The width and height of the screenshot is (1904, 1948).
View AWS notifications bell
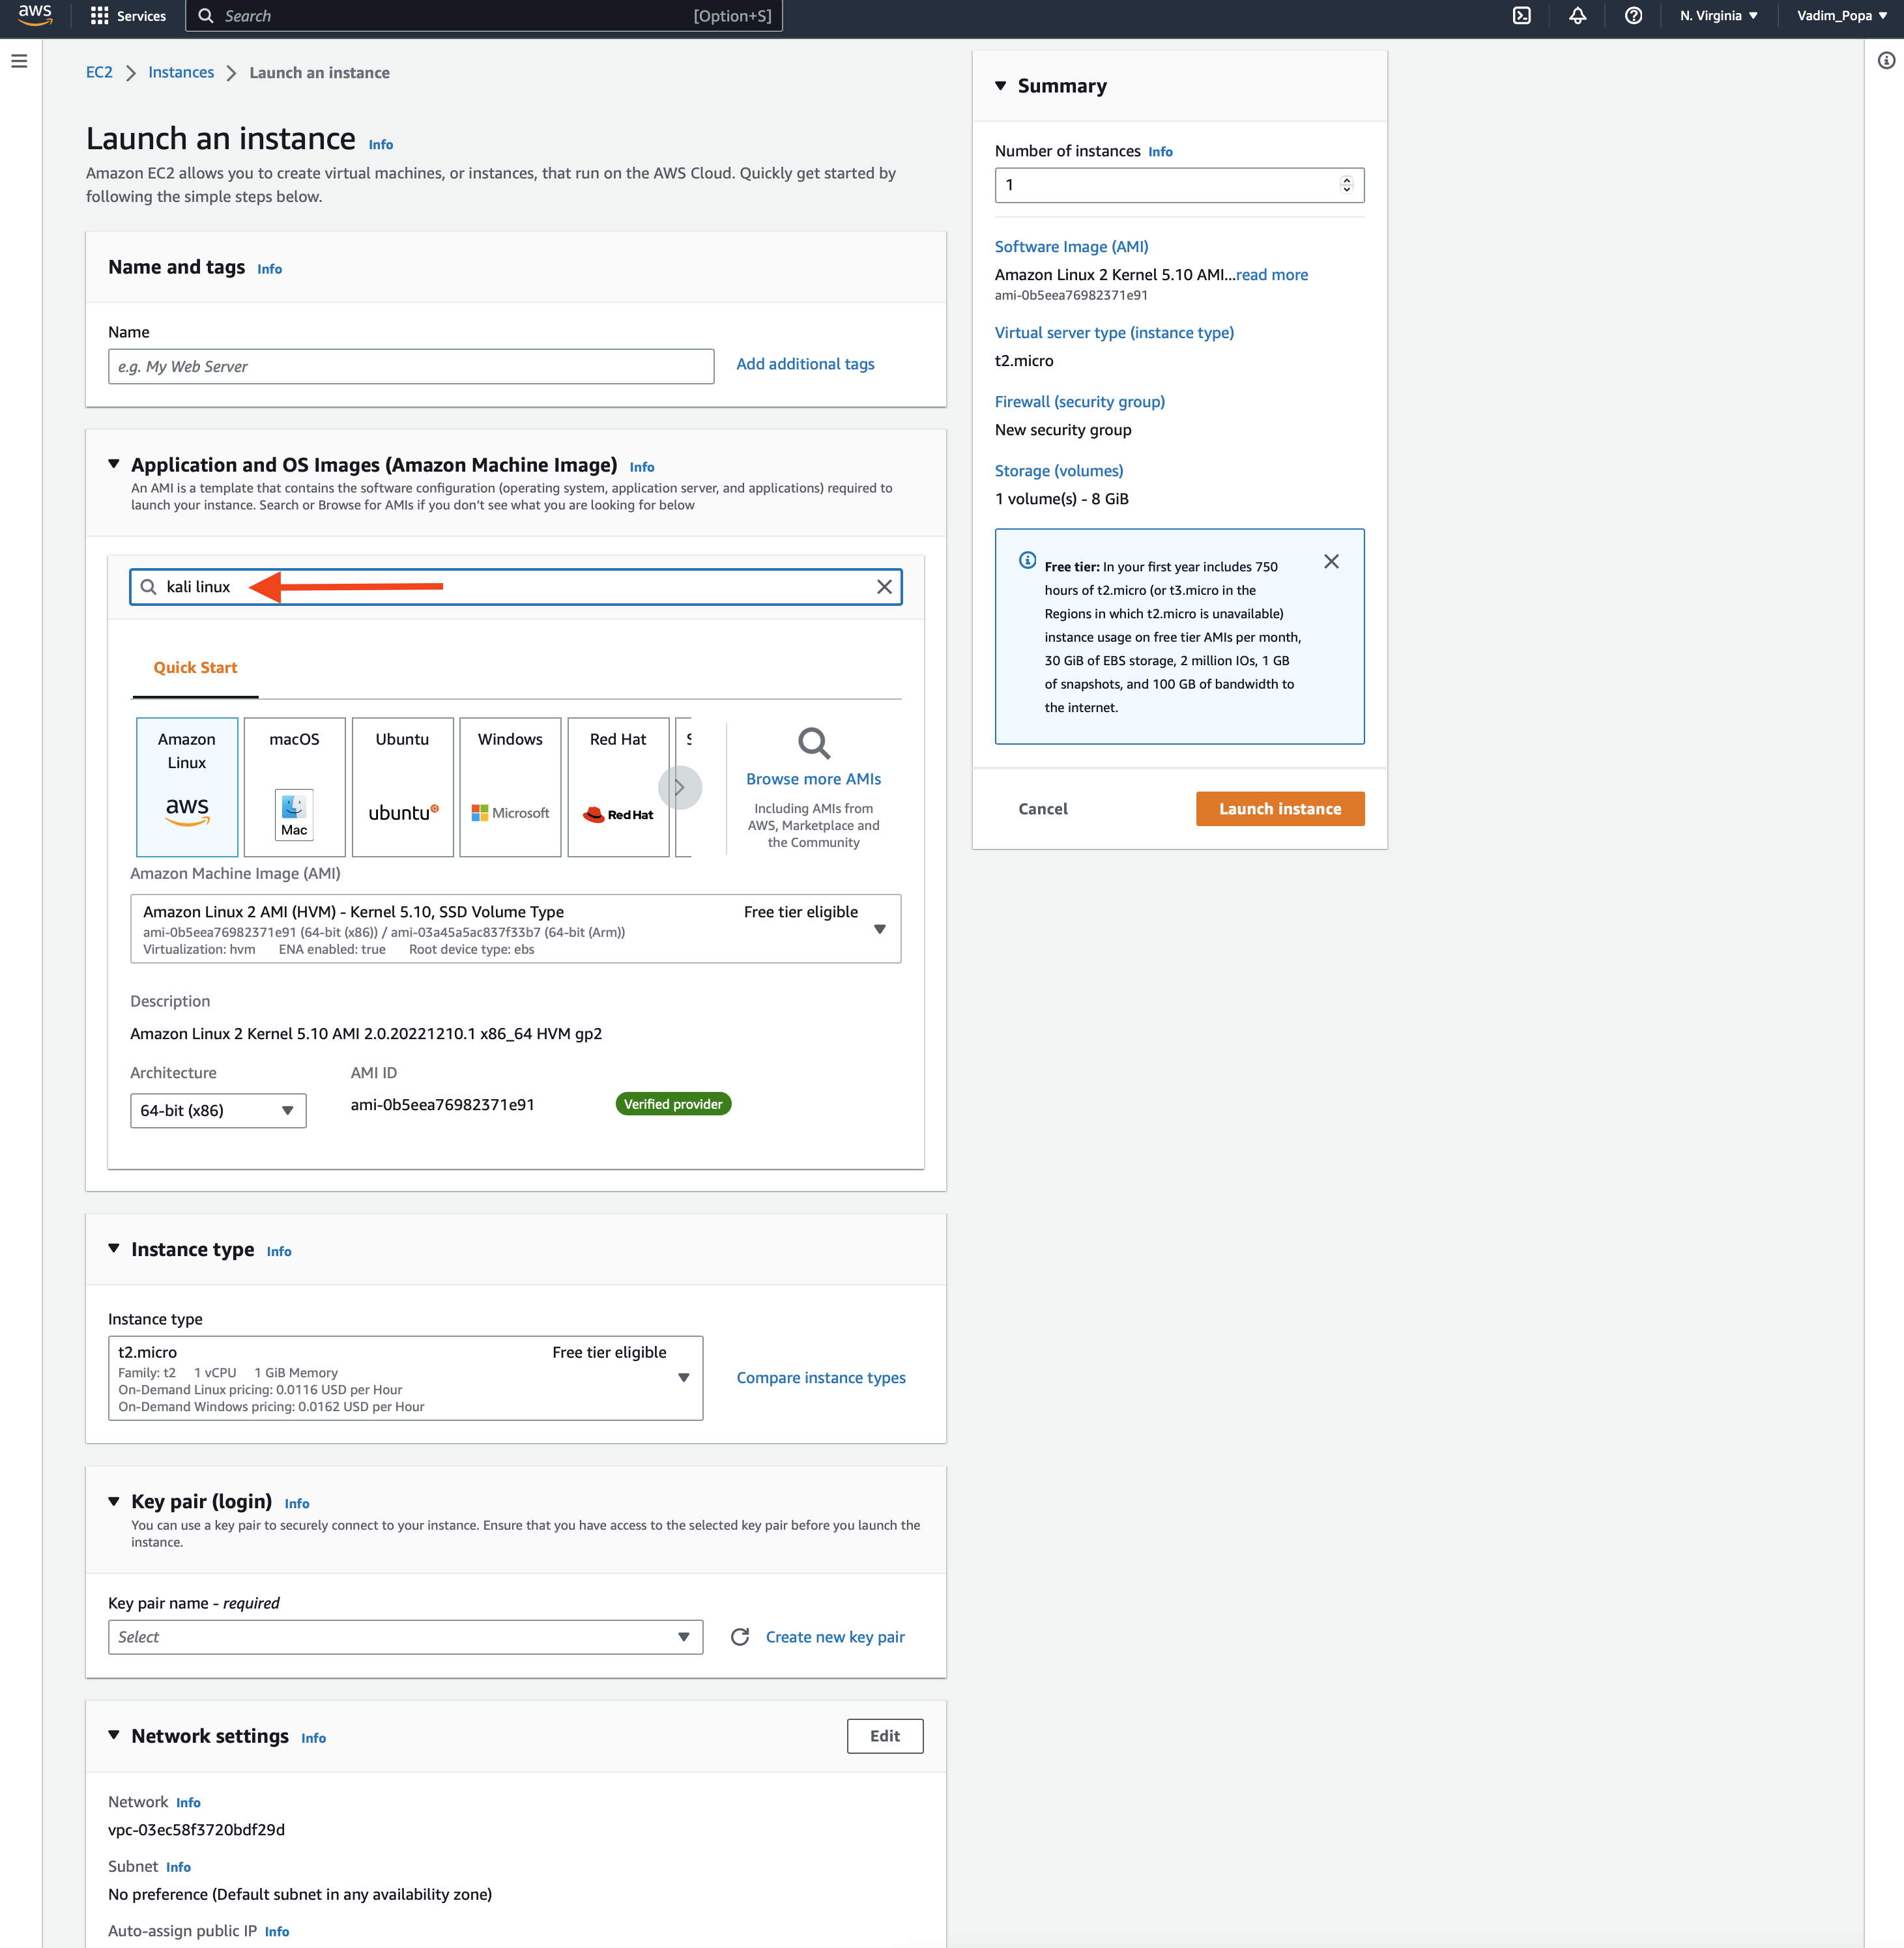point(1577,15)
